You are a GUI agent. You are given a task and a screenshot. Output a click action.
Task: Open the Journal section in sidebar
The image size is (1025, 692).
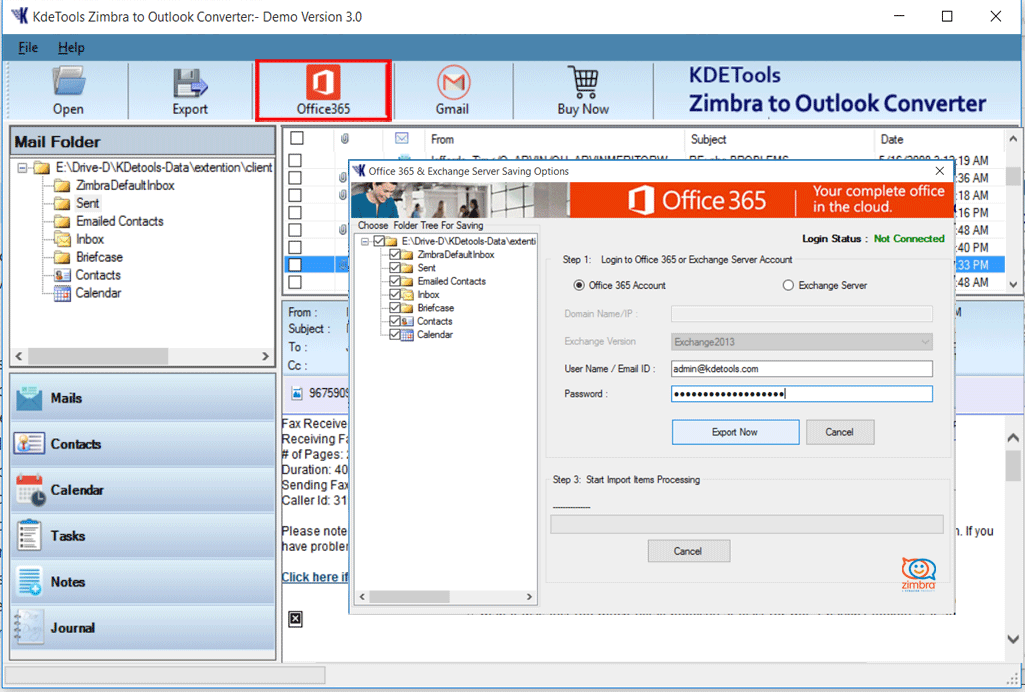tap(143, 628)
